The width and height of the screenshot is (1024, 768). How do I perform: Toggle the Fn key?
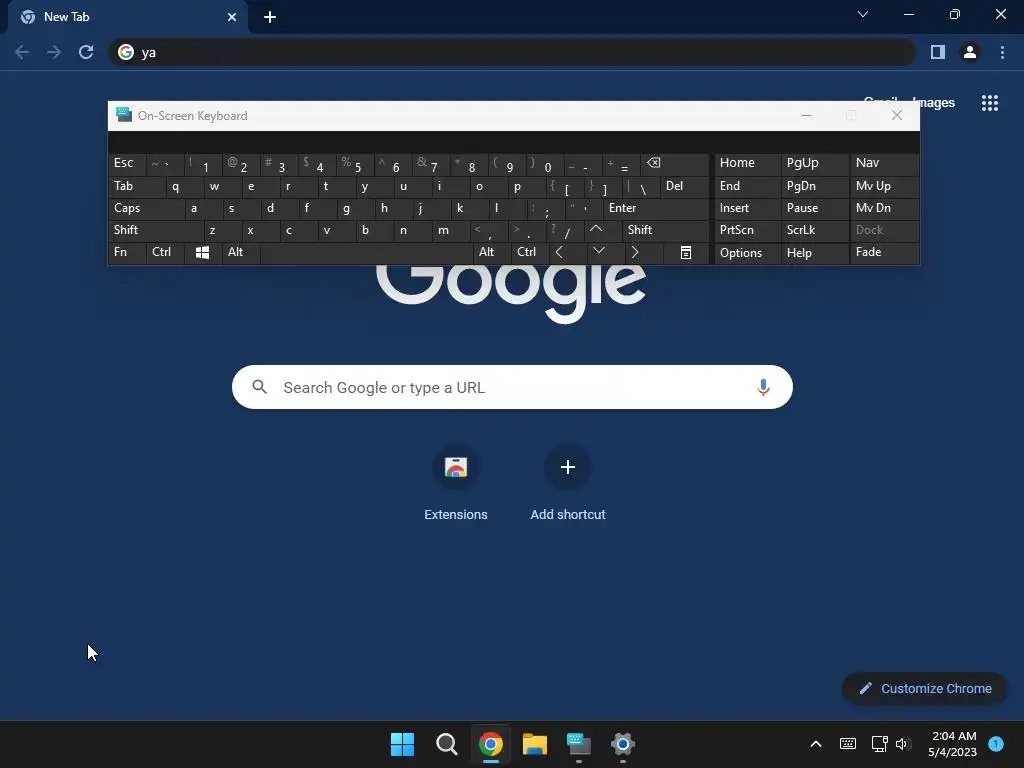pos(127,252)
